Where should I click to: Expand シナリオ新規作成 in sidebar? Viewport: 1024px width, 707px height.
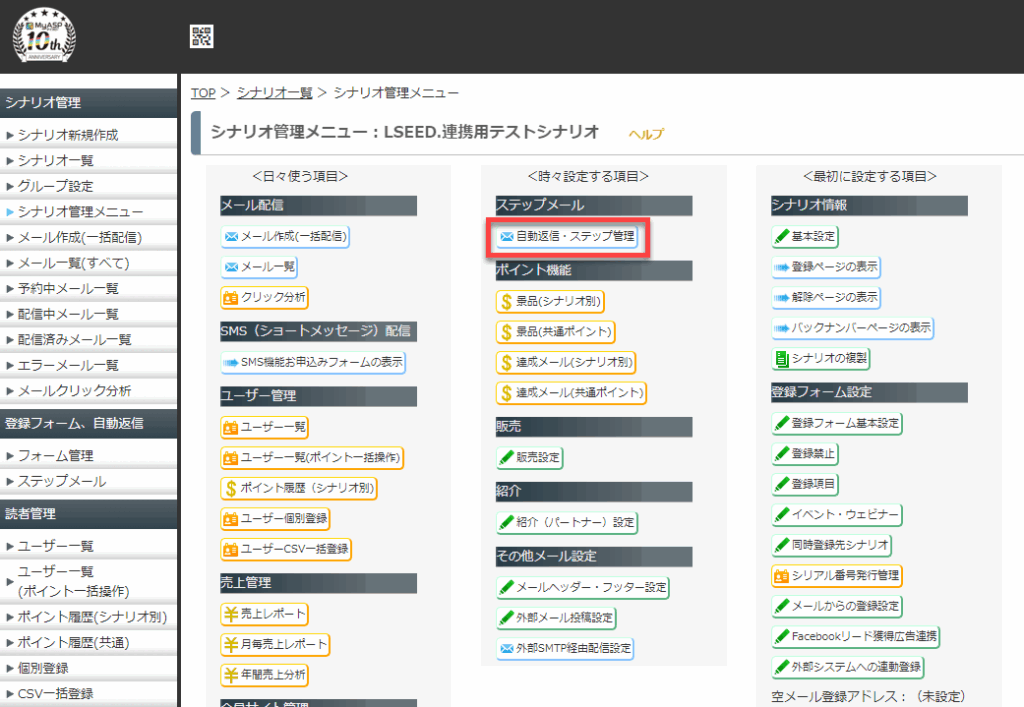pyautogui.click(x=68, y=134)
